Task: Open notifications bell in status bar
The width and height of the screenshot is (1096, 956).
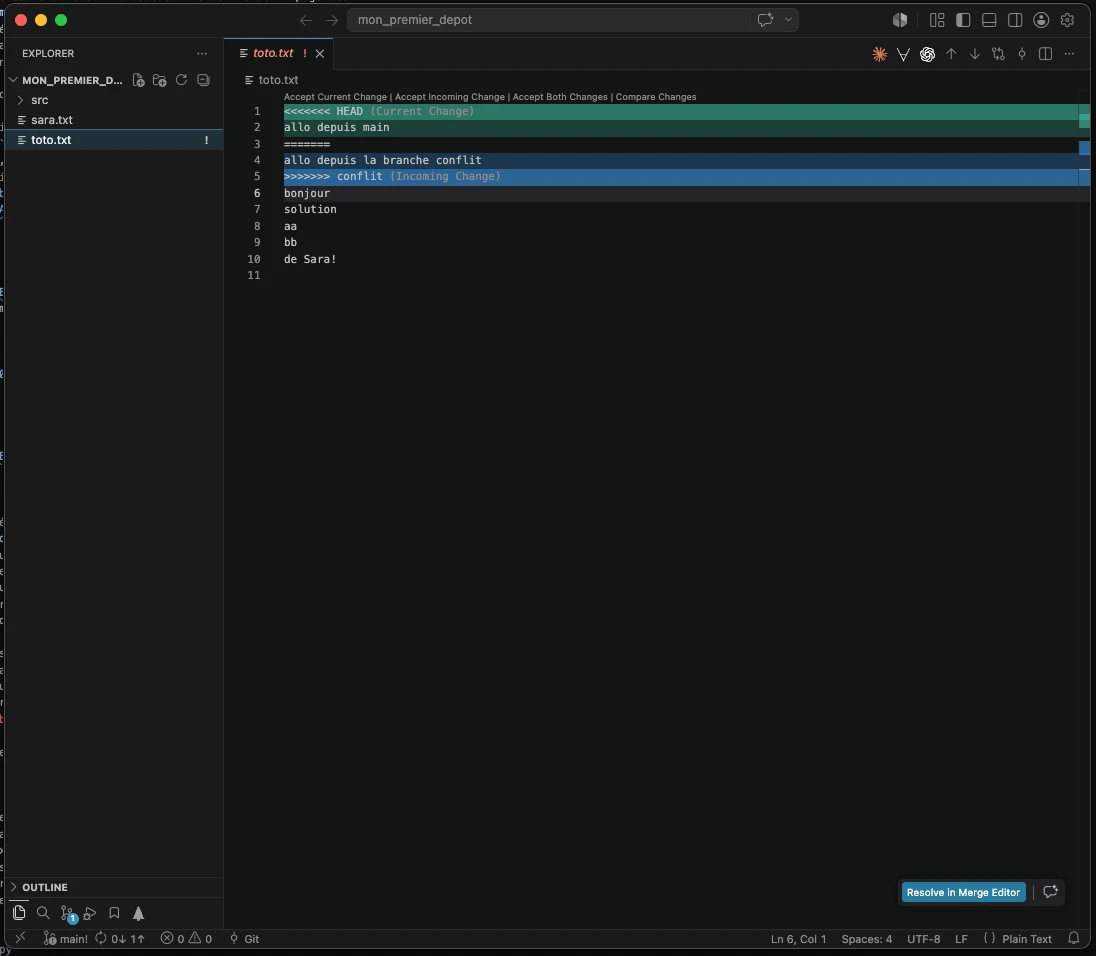Action: (1074, 939)
